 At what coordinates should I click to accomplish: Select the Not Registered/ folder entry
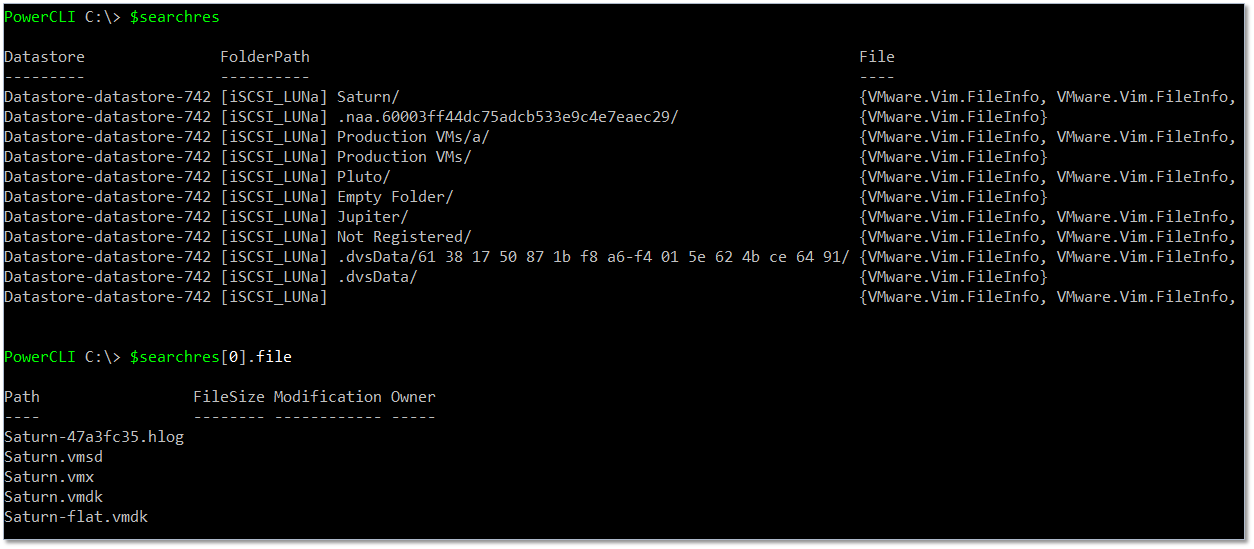[x=620, y=237]
